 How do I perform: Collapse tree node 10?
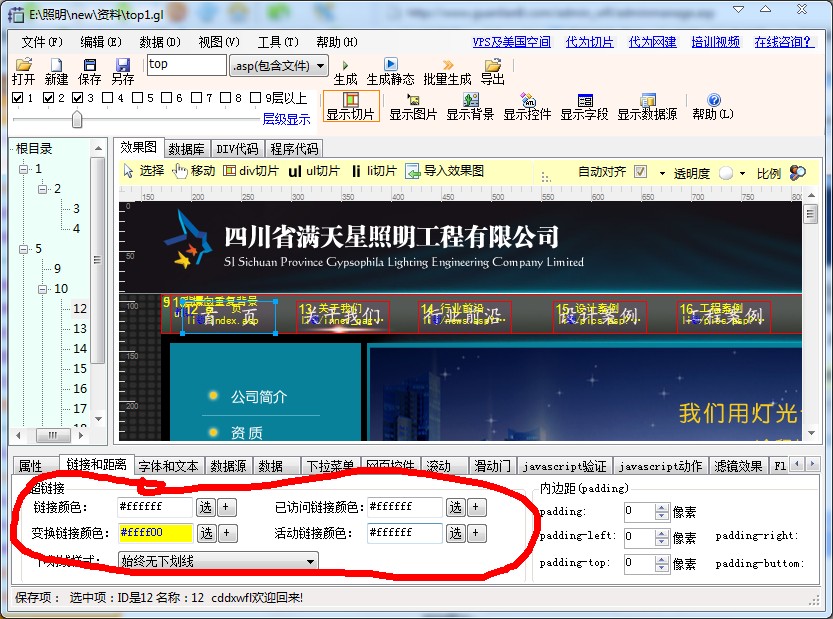click(x=42, y=289)
